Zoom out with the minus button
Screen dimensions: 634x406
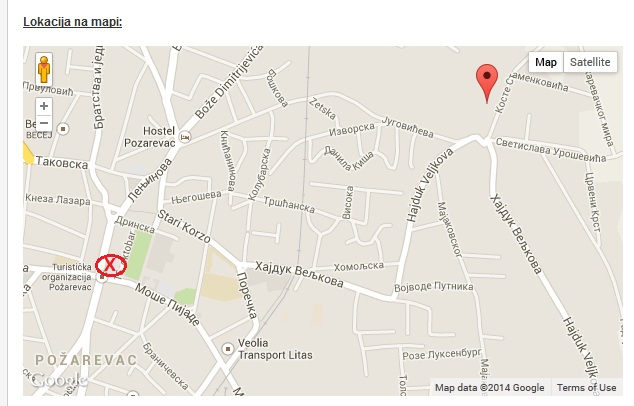(x=44, y=123)
